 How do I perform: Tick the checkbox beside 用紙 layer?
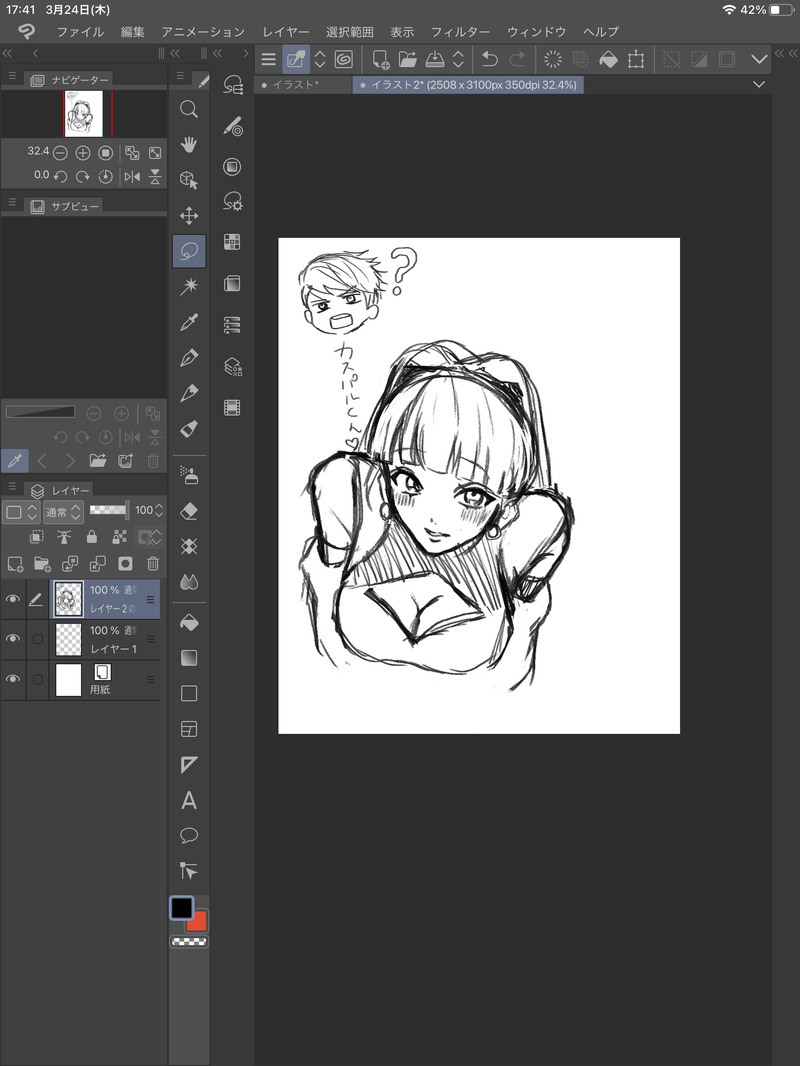tap(38, 679)
